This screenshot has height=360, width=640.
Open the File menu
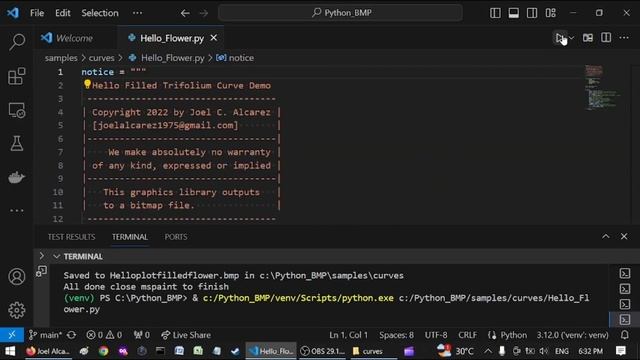click(x=37, y=13)
